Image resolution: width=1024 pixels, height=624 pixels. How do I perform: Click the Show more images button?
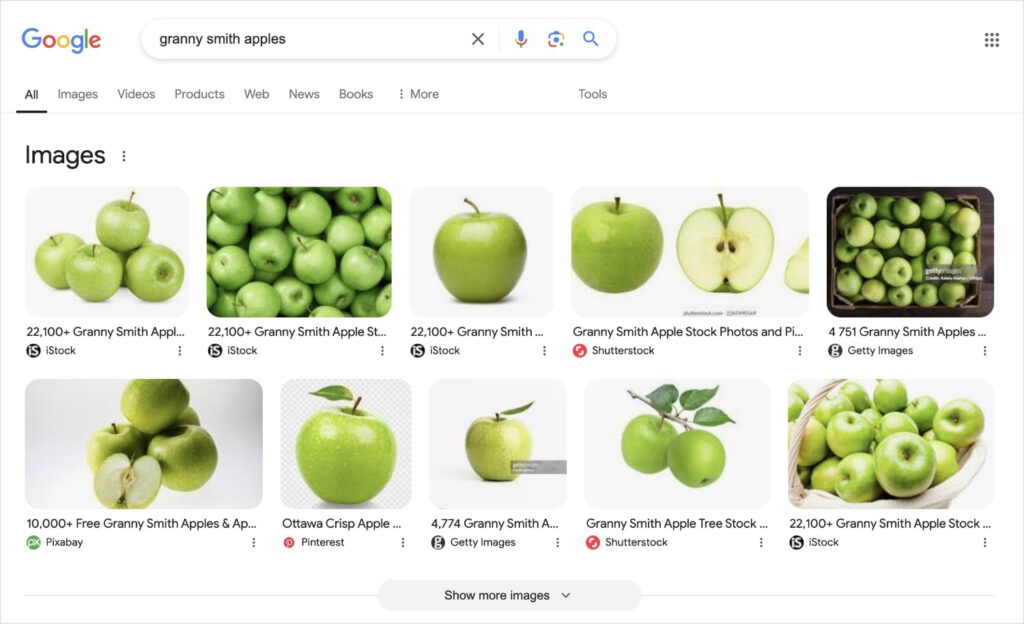497,595
